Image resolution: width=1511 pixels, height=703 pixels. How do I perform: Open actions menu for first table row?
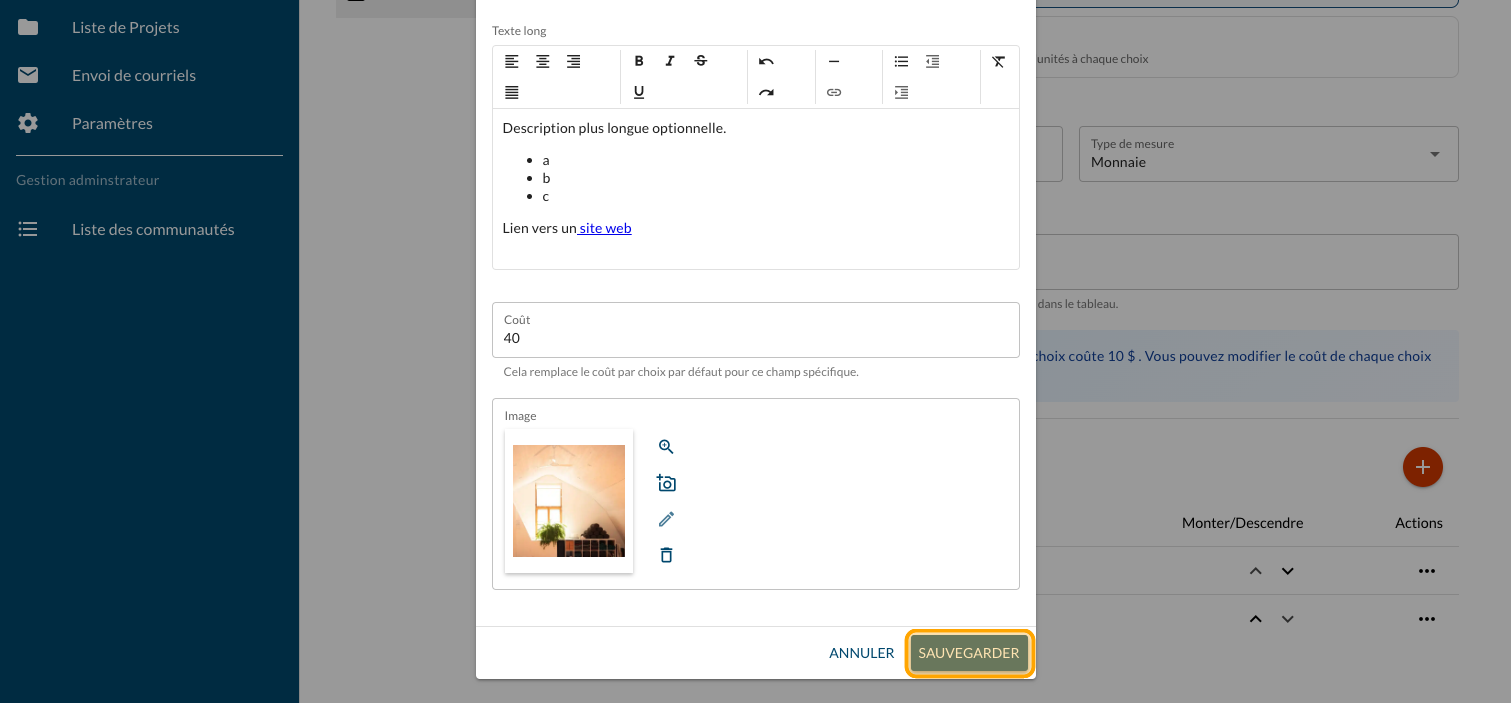click(x=1426, y=571)
